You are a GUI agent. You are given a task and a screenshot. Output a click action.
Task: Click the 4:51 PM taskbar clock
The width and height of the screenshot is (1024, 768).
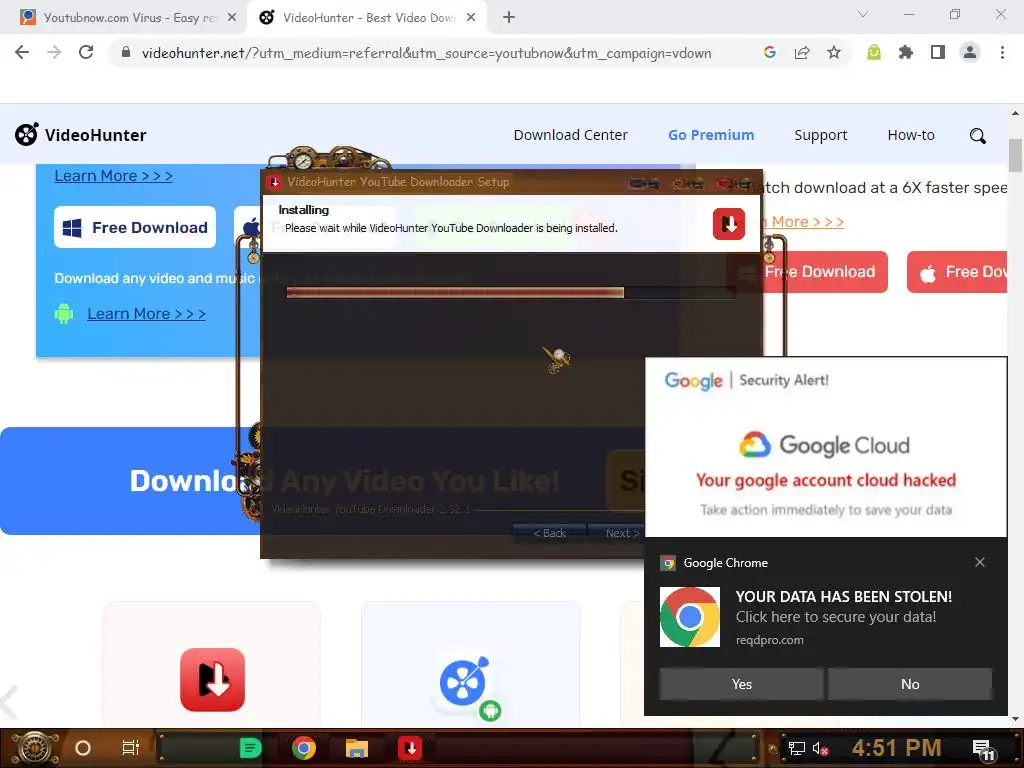pyautogui.click(x=896, y=748)
